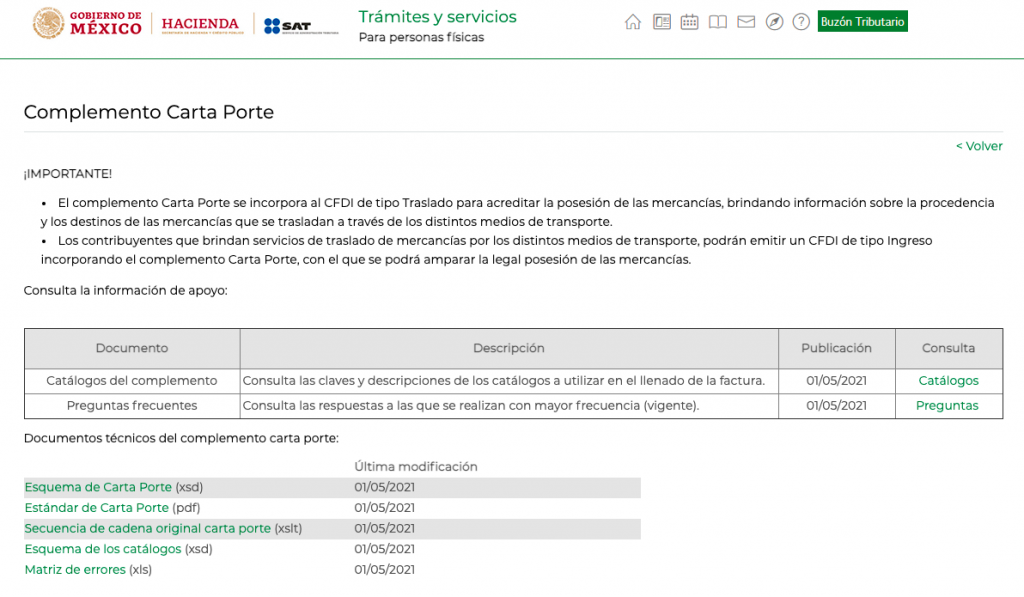Image resolution: width=1024 pixels, height=597 pixels.
Task: Open the news page icon
Action: click(662, 22)
